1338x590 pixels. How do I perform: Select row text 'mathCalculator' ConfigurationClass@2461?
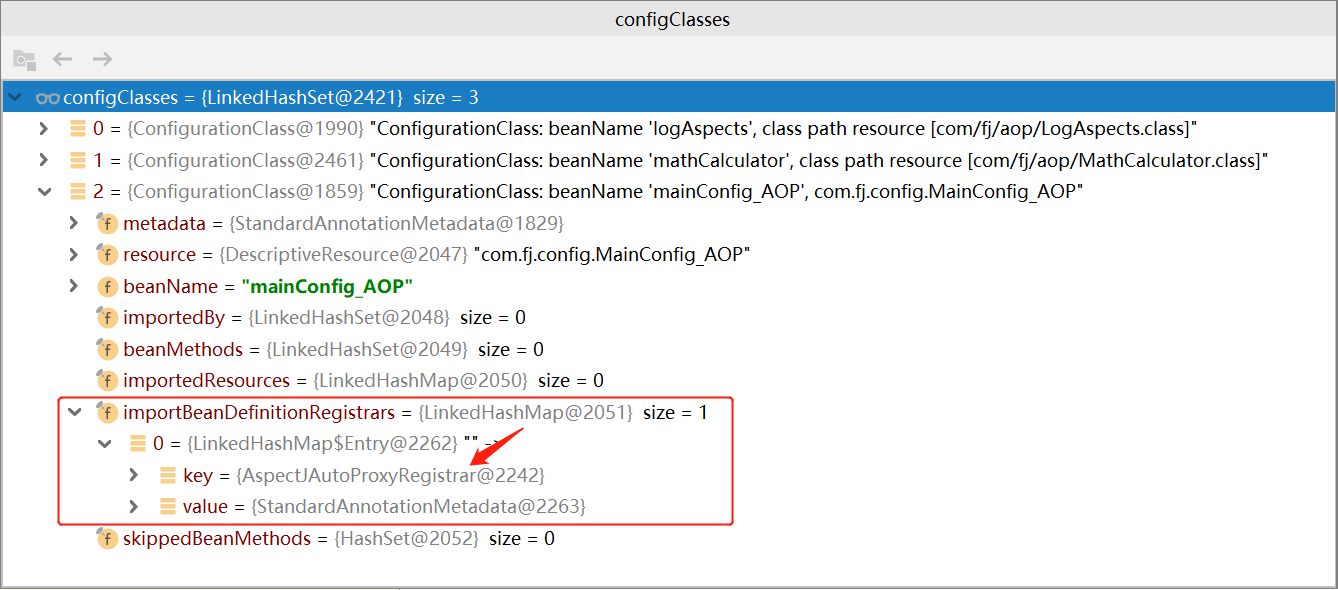click(680, 160)
